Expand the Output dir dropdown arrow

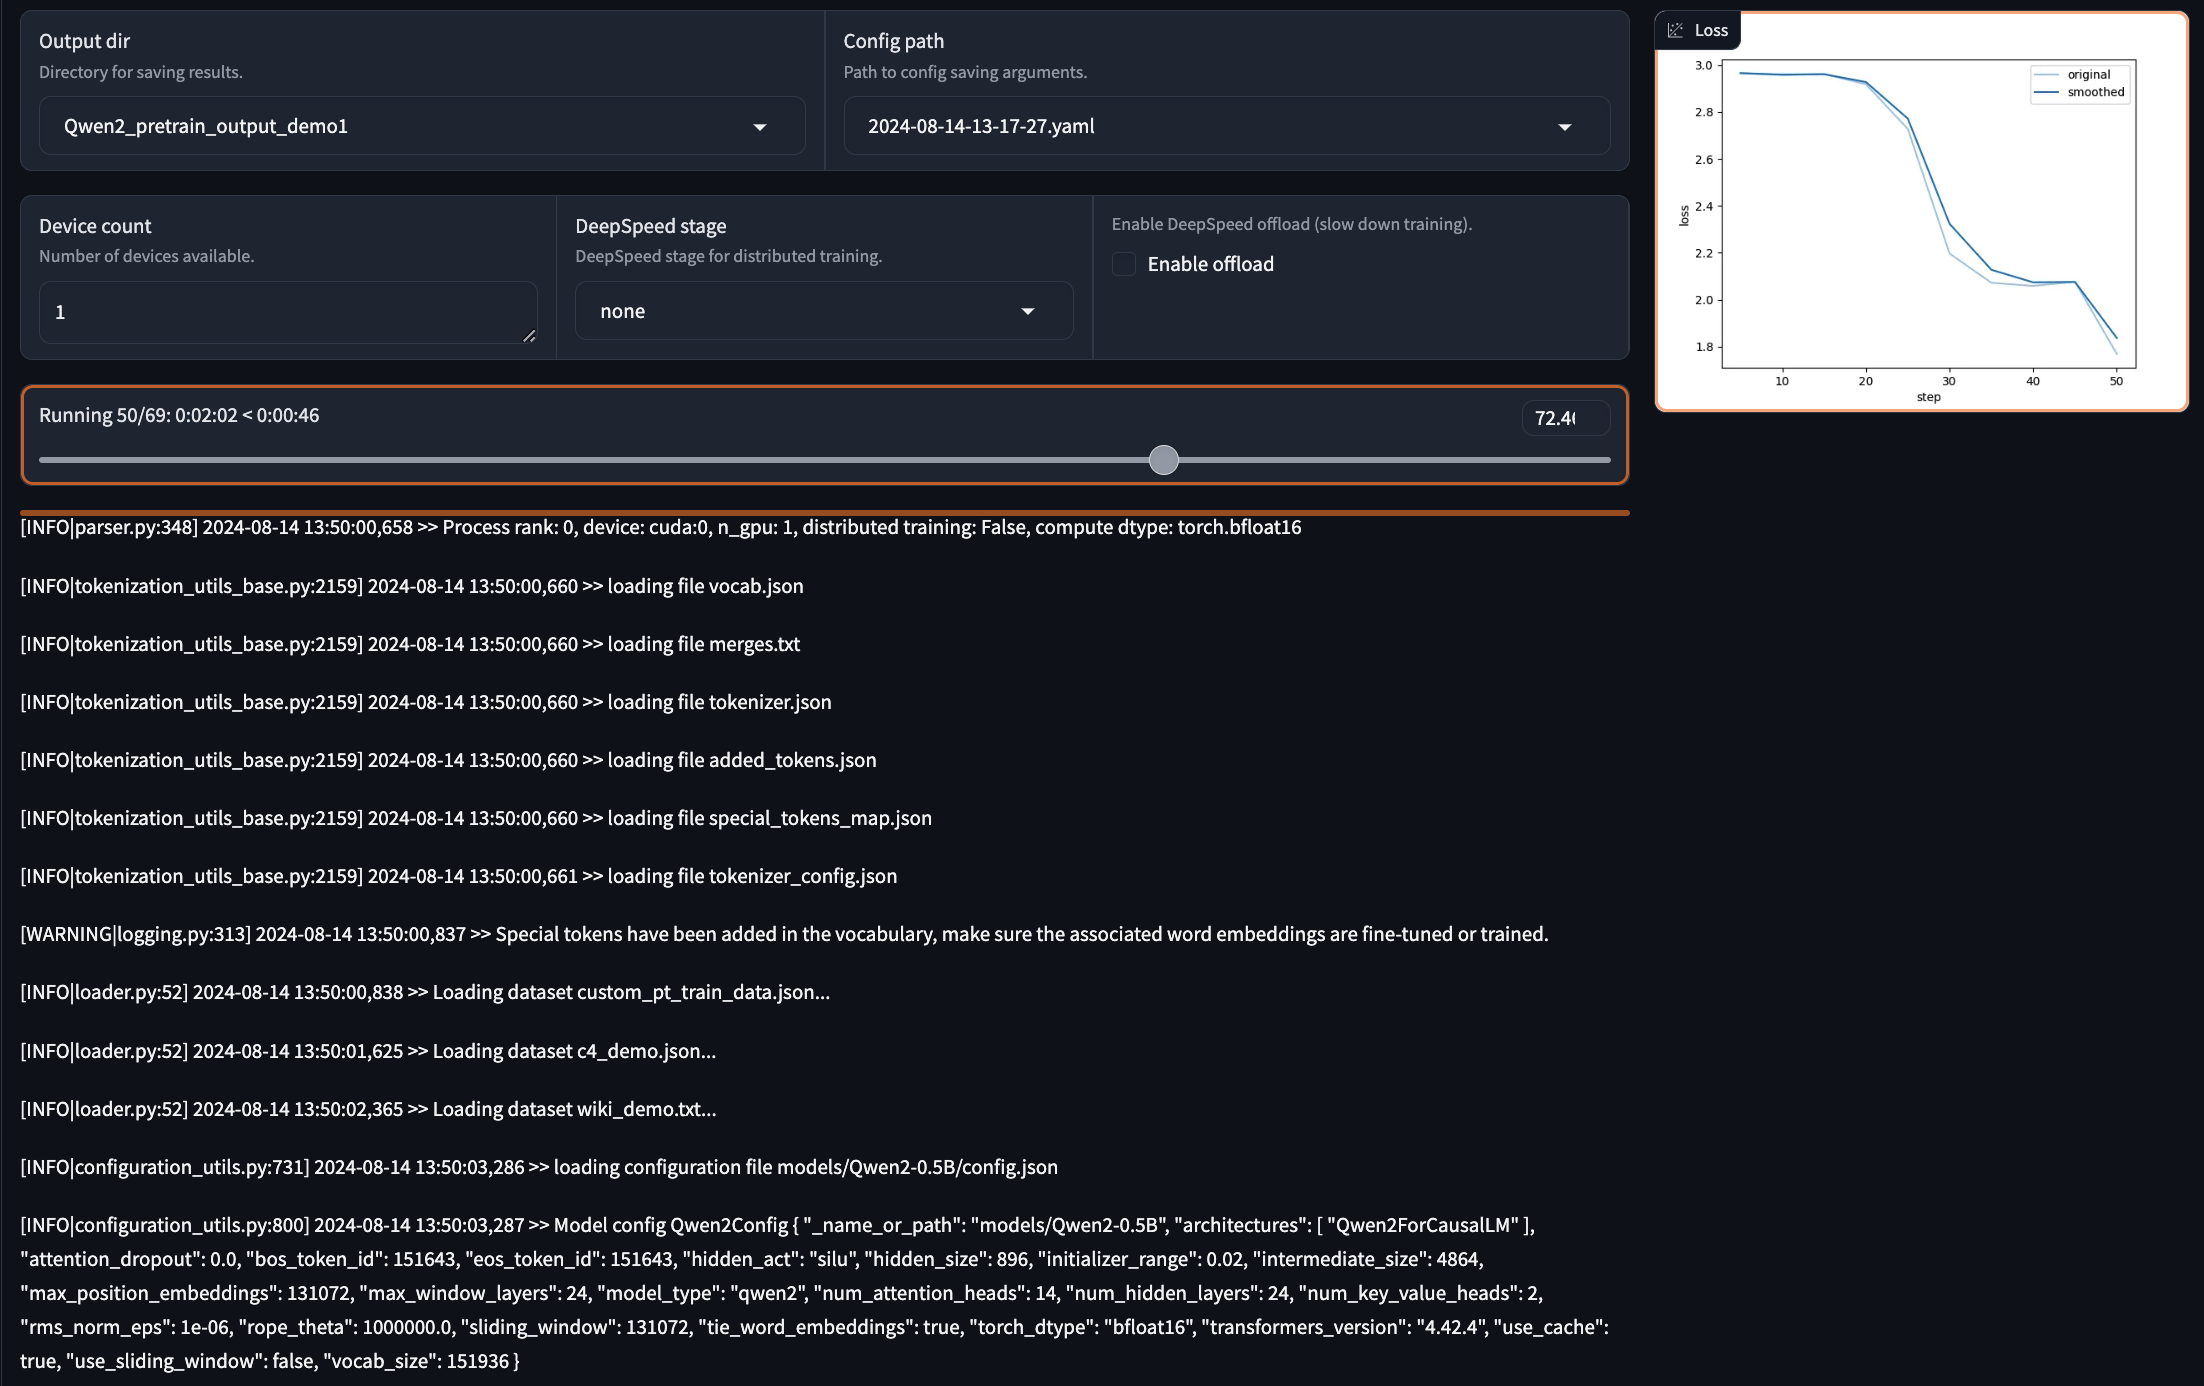click(x=760, y=127)
